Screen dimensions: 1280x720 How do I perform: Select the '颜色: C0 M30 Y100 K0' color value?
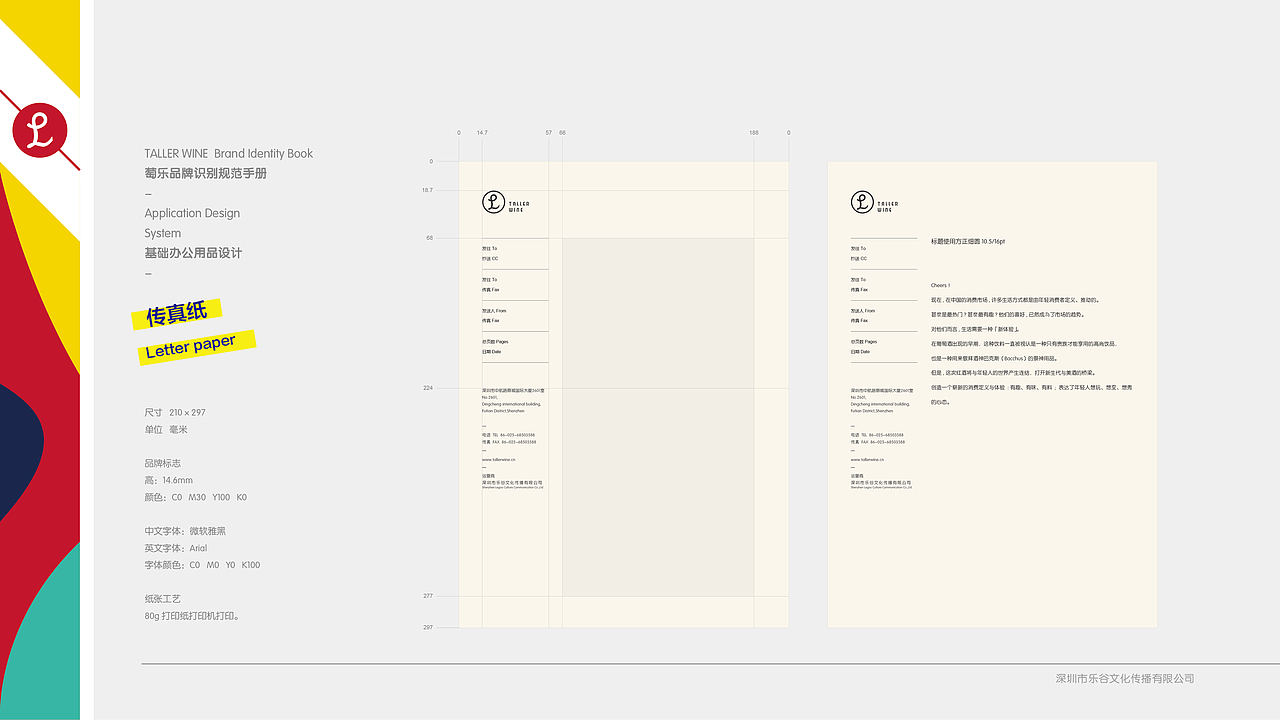(195, 497)
